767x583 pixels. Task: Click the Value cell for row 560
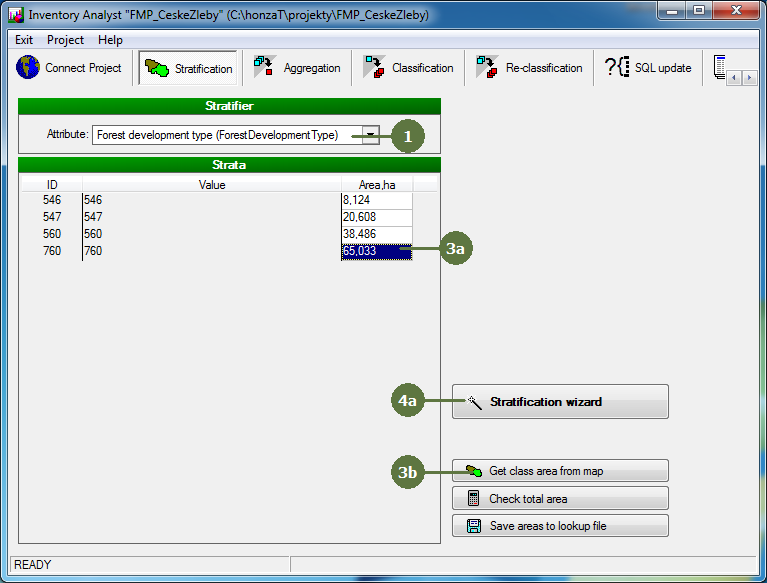tap(211, 235)
